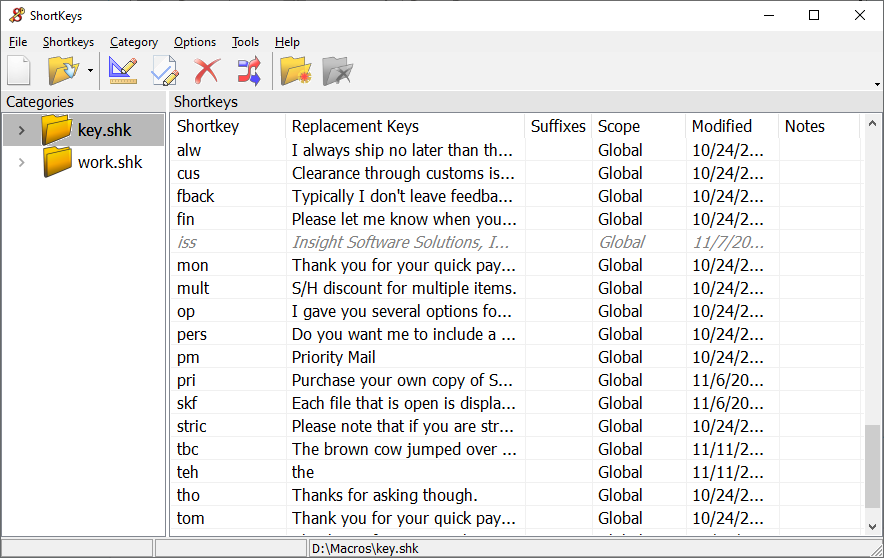Click 'S/H discount for multiple items.' text
The image size is (884, 558).
tap(404, 289)
